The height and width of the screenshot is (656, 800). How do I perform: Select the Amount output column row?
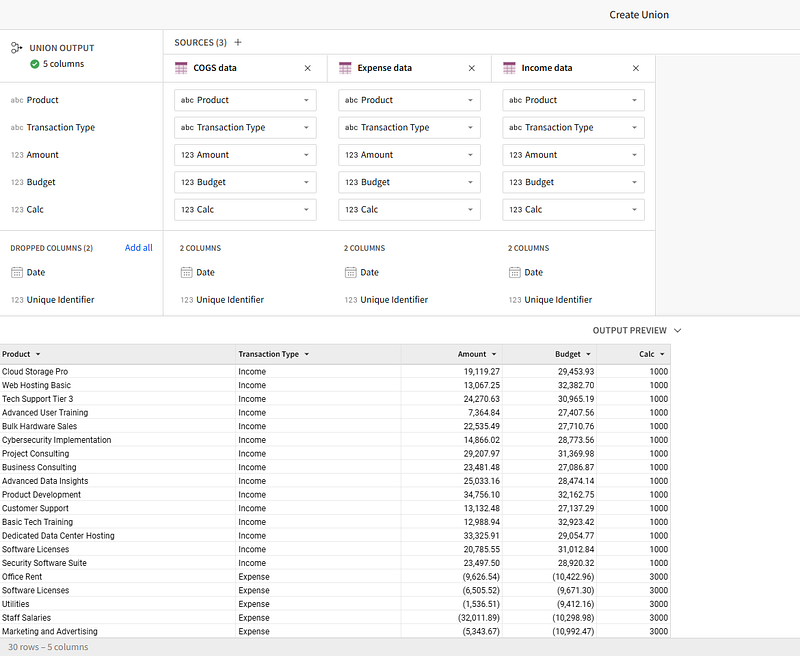pyautogui.click(x=82, y=155)
